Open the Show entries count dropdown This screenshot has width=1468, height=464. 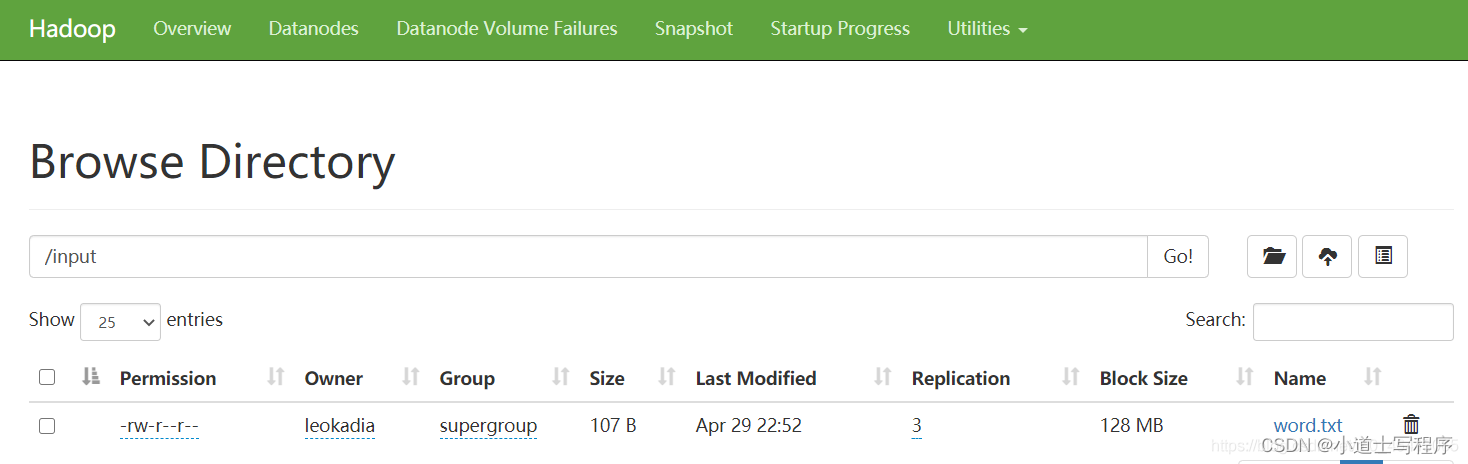(x=120, y=322)
